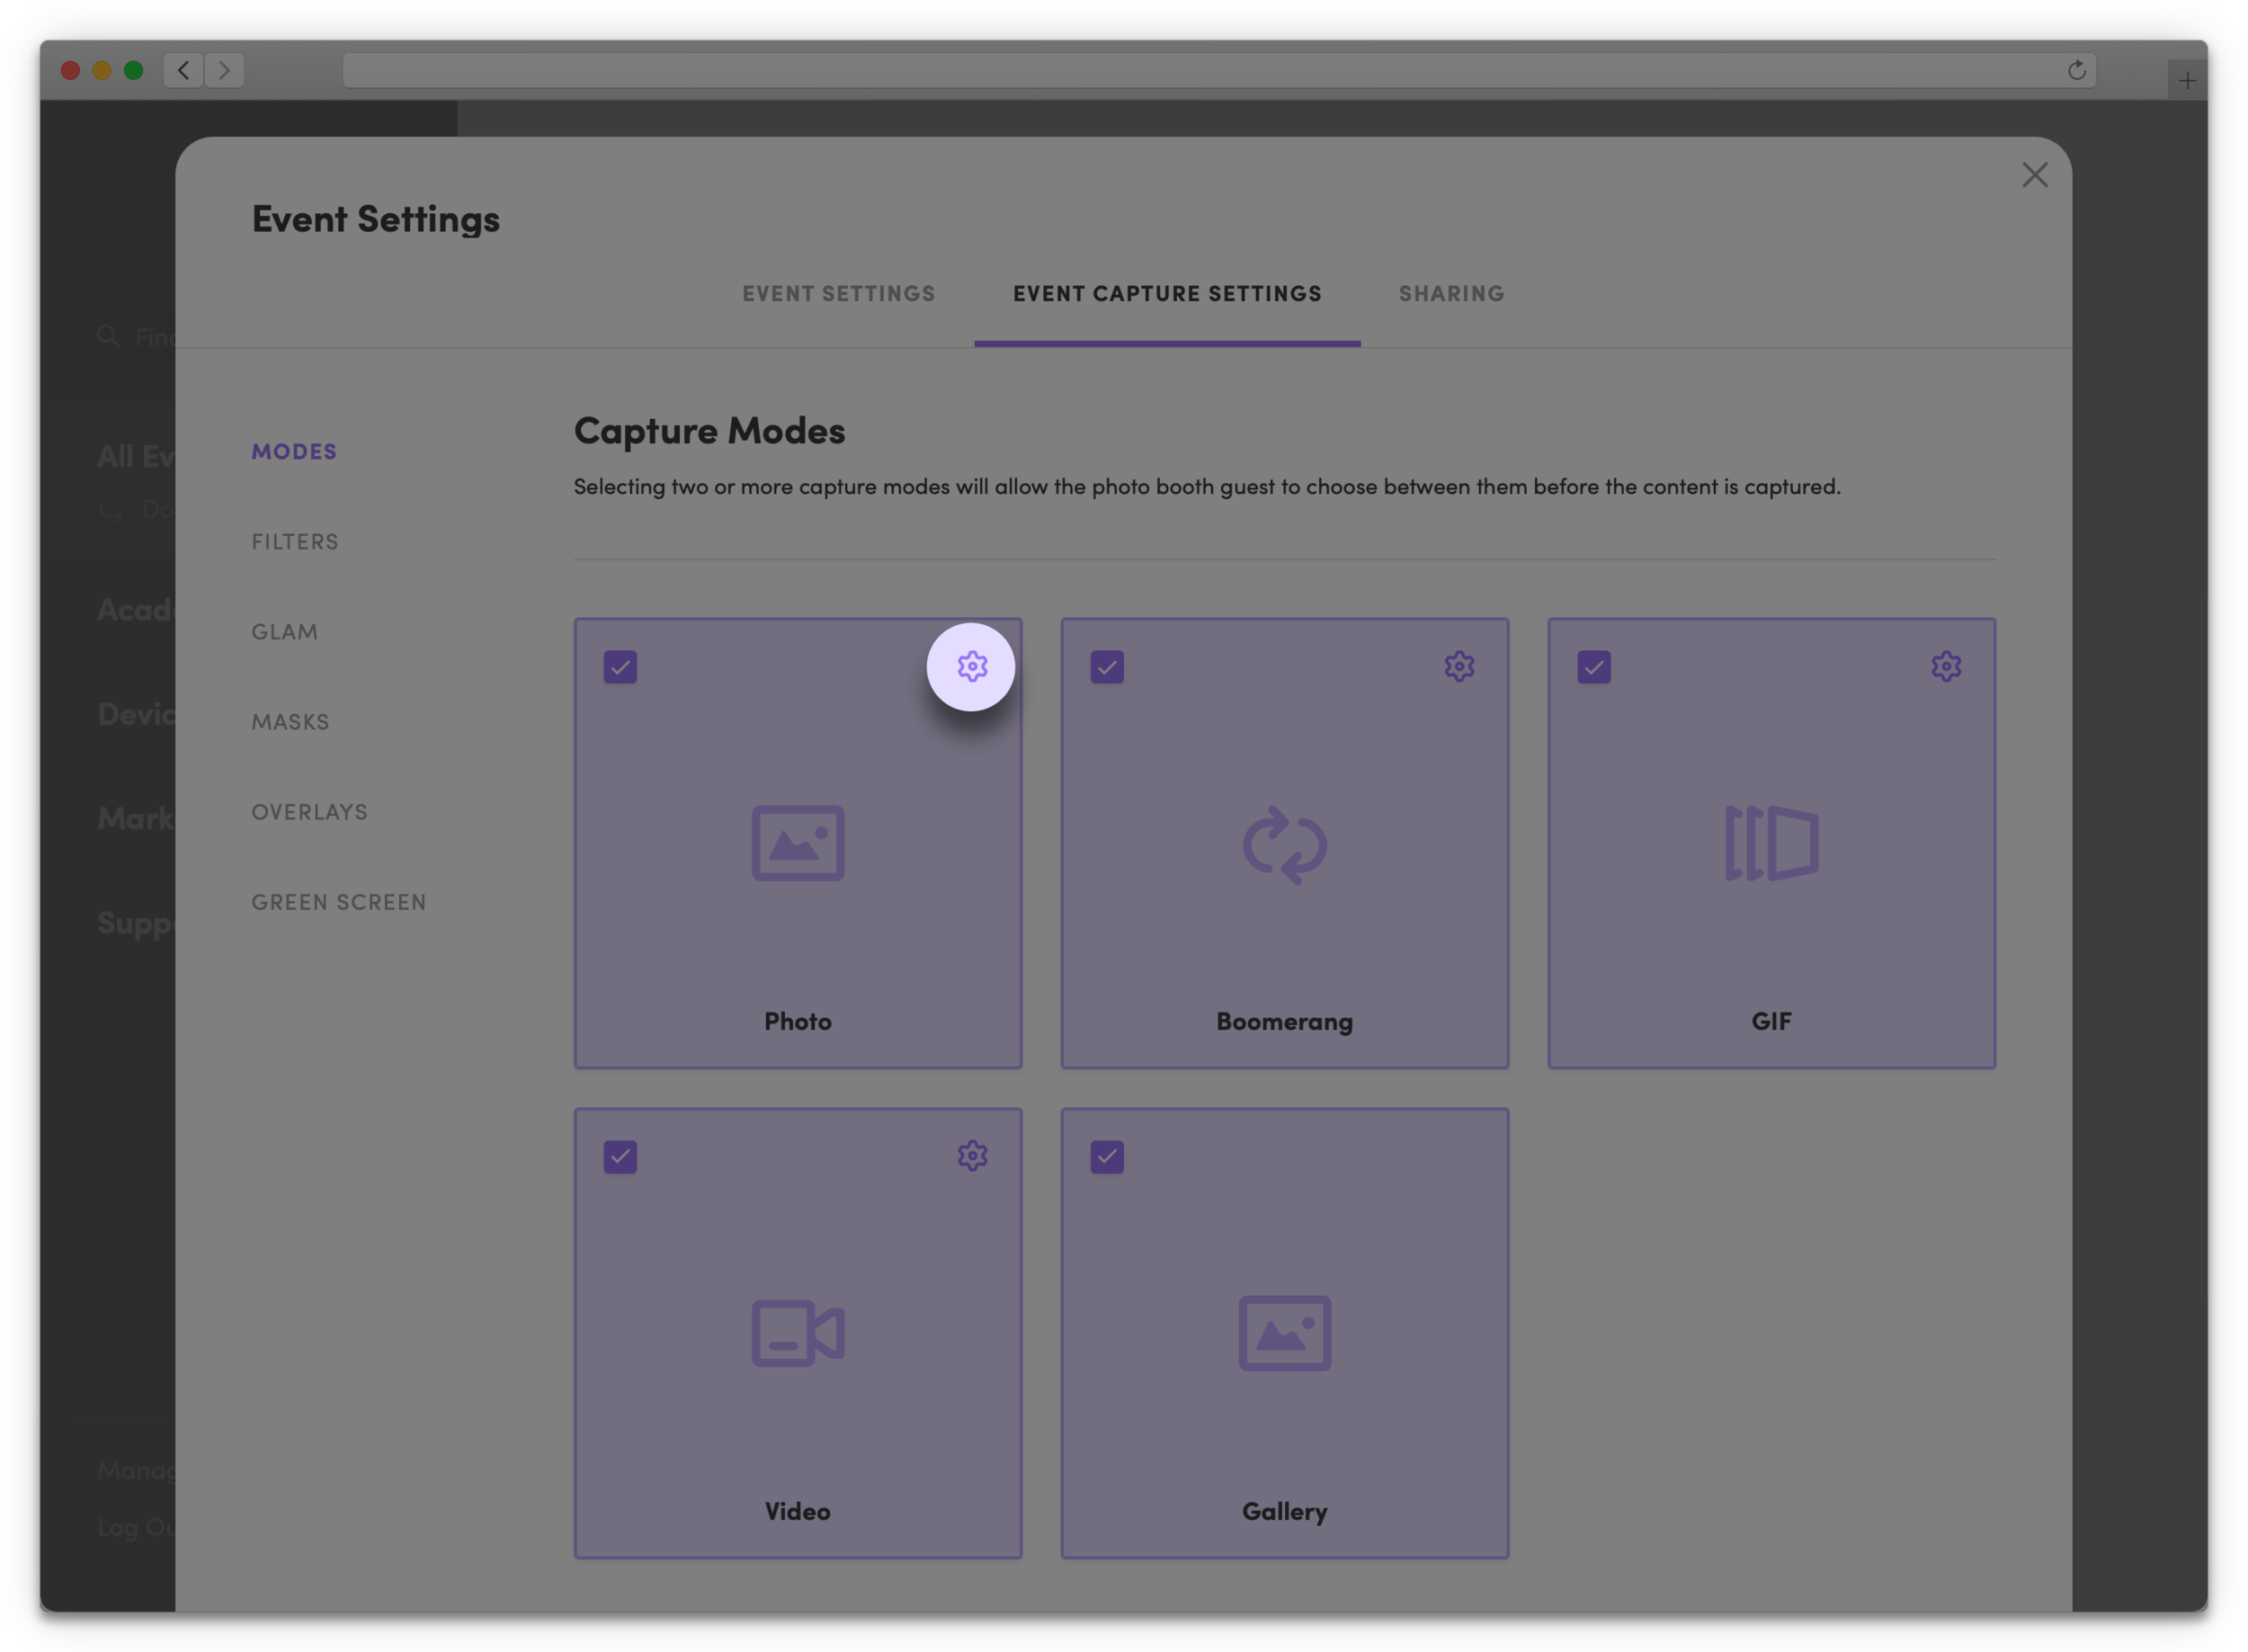Image resolution: width=2248 pixels, height=1652 pixels.
Task: Click the GIF frames icon
Action: [x=1771, y=843]
